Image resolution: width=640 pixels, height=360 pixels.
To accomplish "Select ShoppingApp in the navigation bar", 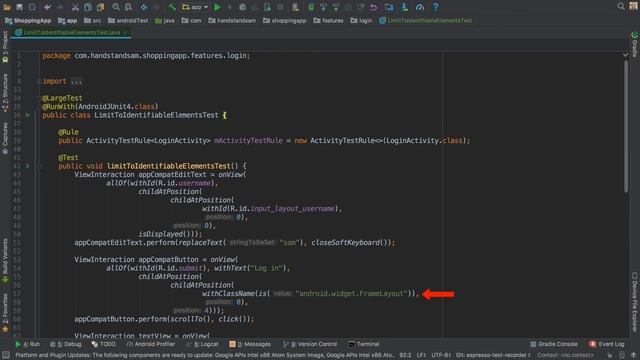I will pyautogui.click(x=28, y=20).
